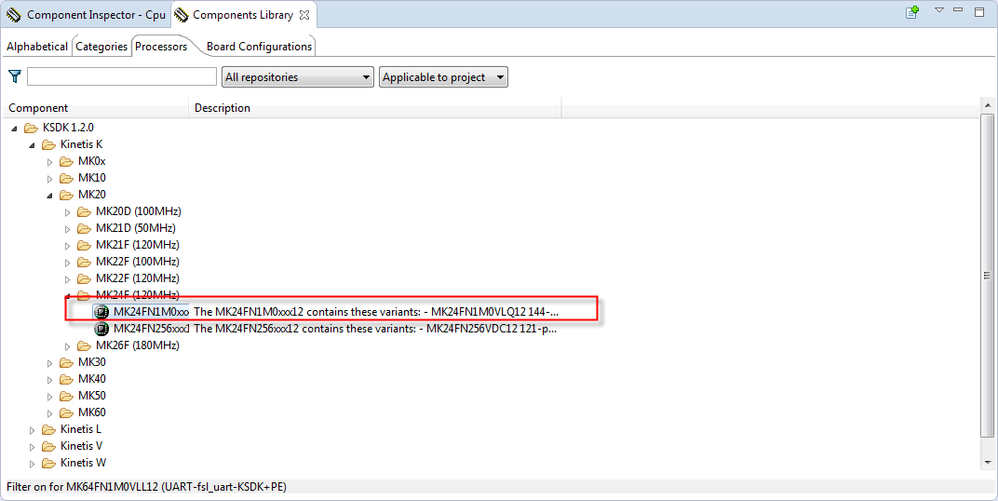Expand the MK22F (100MHz) folder

coord(67,262)
